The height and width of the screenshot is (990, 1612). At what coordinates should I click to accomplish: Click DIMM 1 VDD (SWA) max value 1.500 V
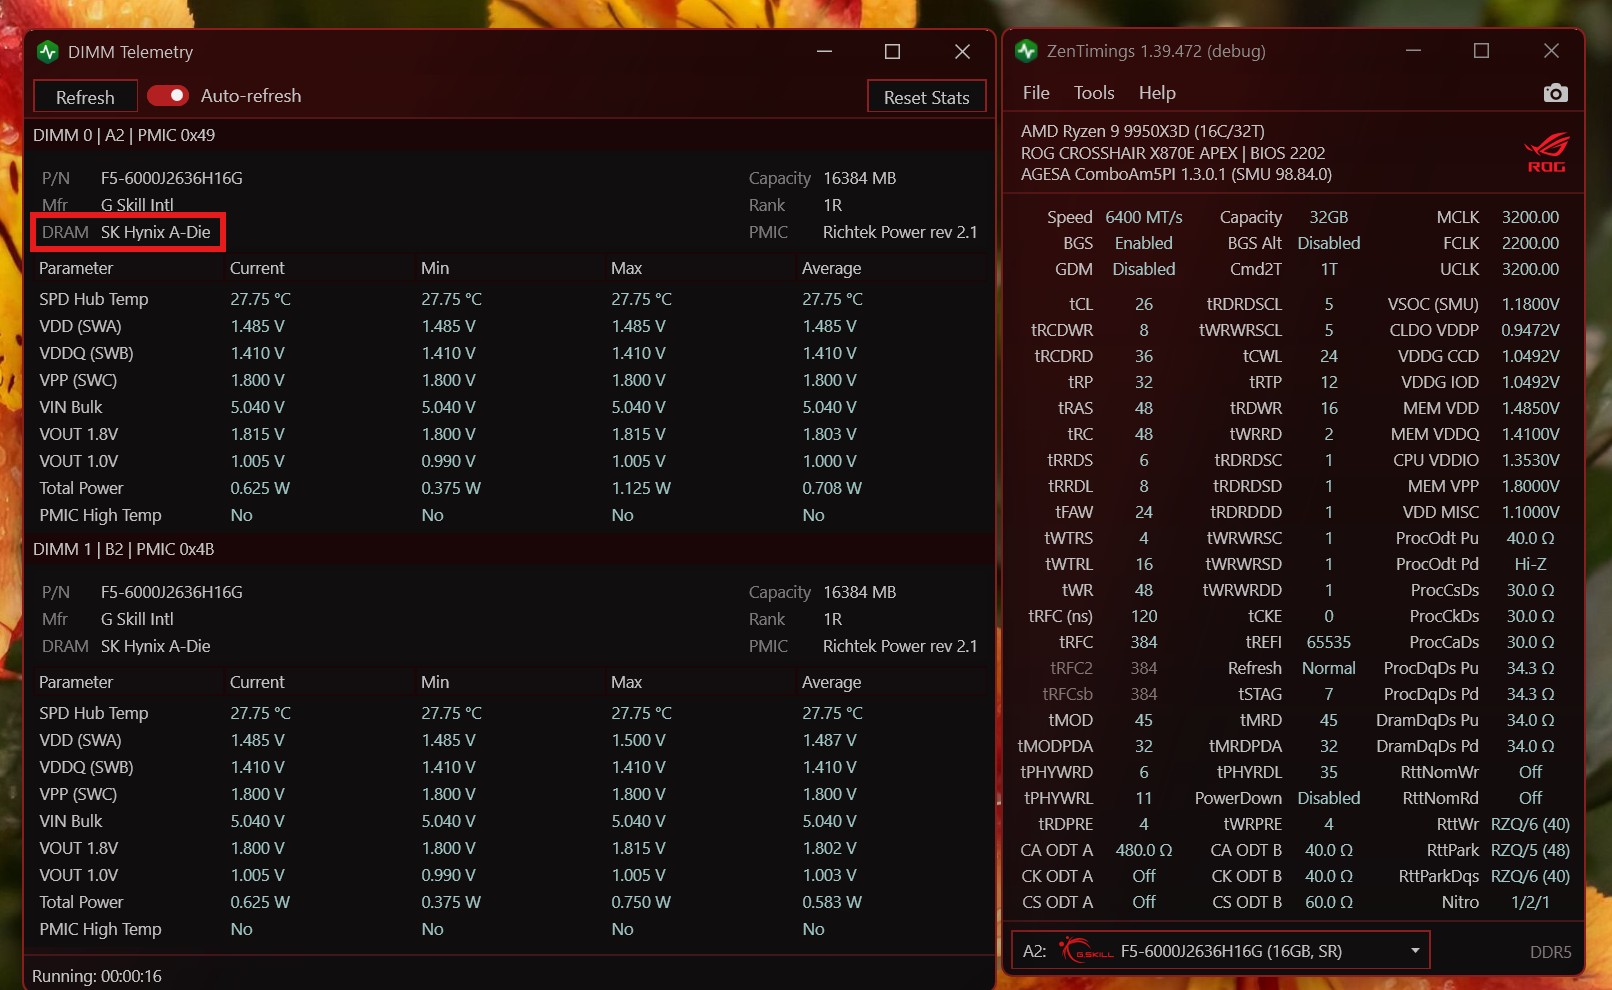638,741
